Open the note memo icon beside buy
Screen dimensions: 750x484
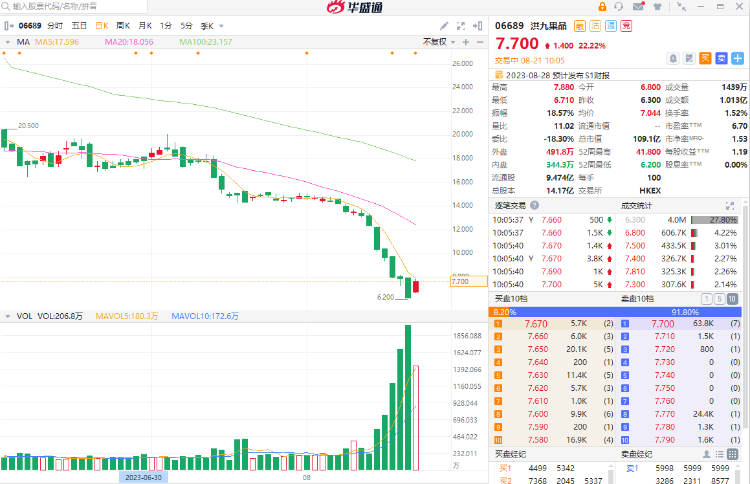pos(689,58)
